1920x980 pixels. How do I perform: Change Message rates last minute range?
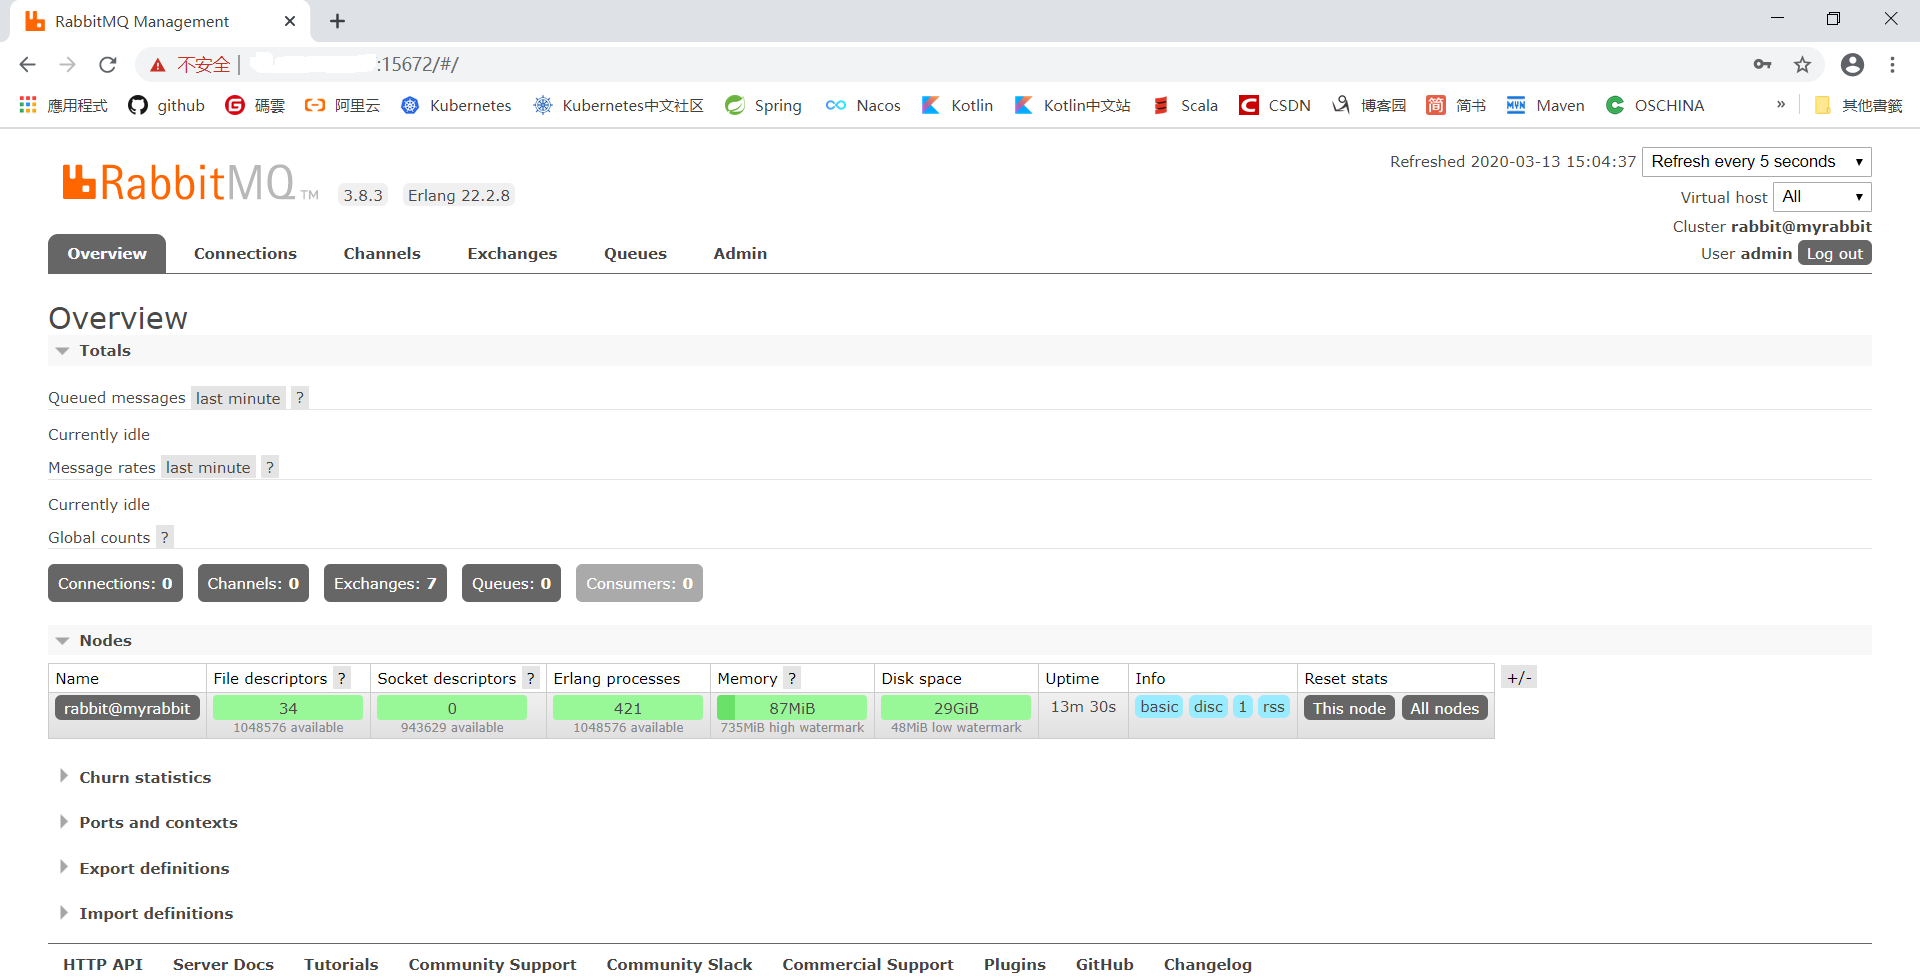point(208,467)
